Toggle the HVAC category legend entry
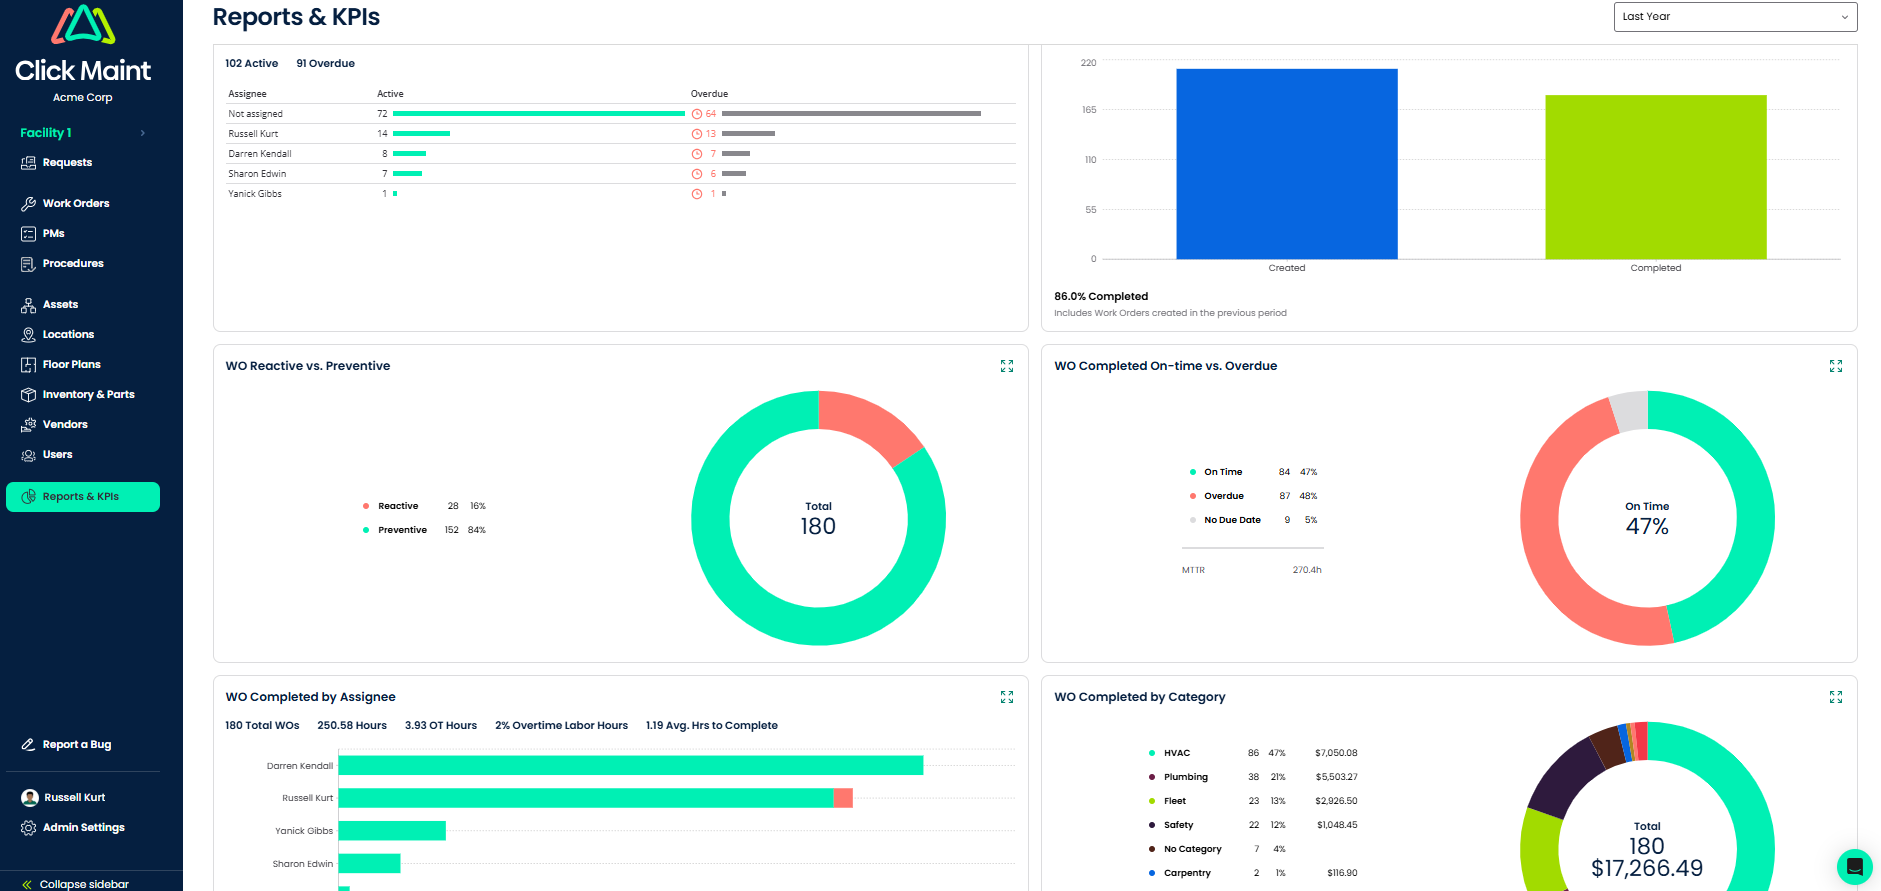Image resolution: width=1881 pixels, height=891 pixels. click(1176, 753)
